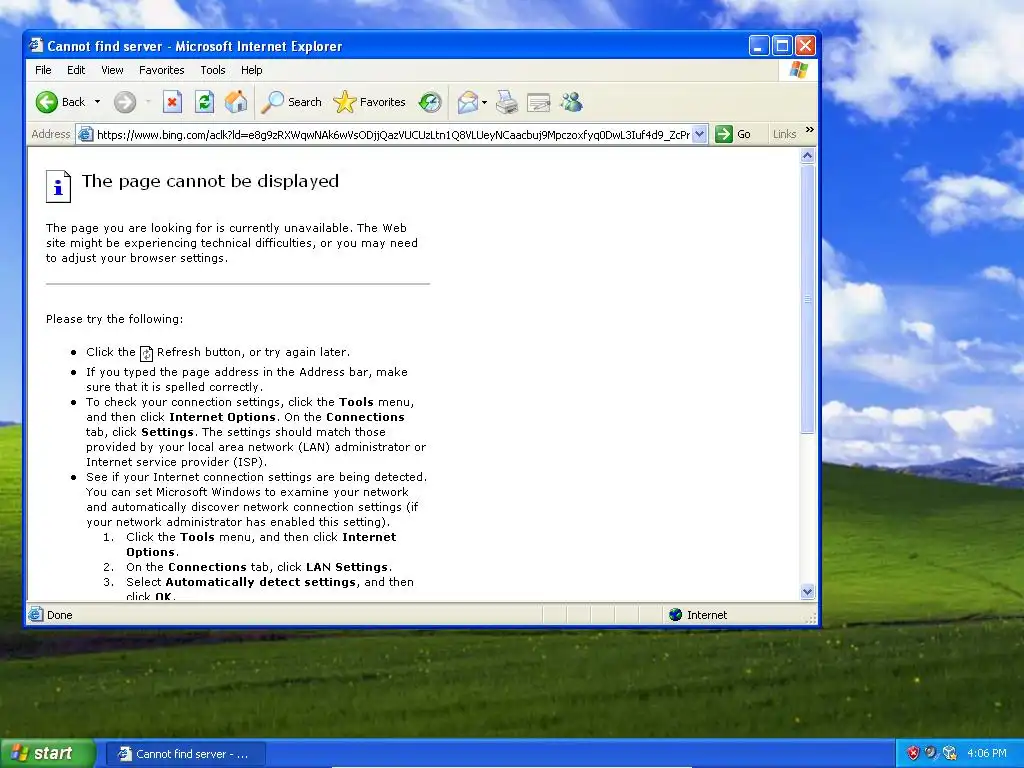Maximize the Internet Explorer window
The image size is (1024, 768).
tap(782, 46)
